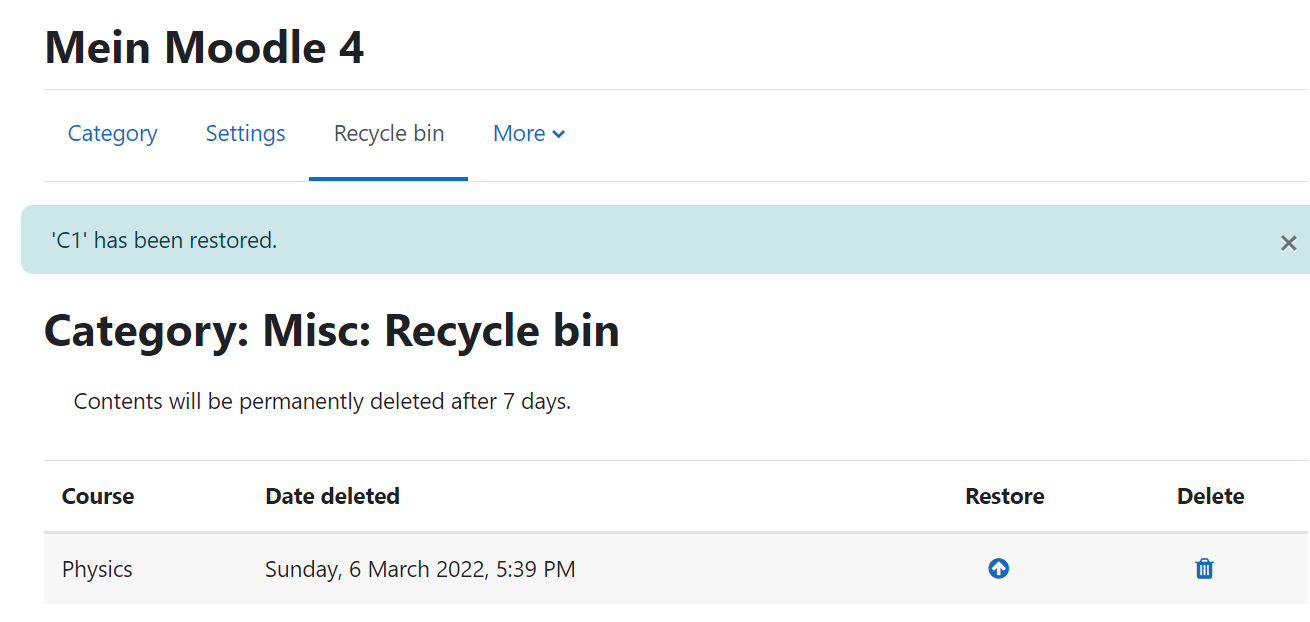
Task: Click the Course column header
Action: (98, 496)
